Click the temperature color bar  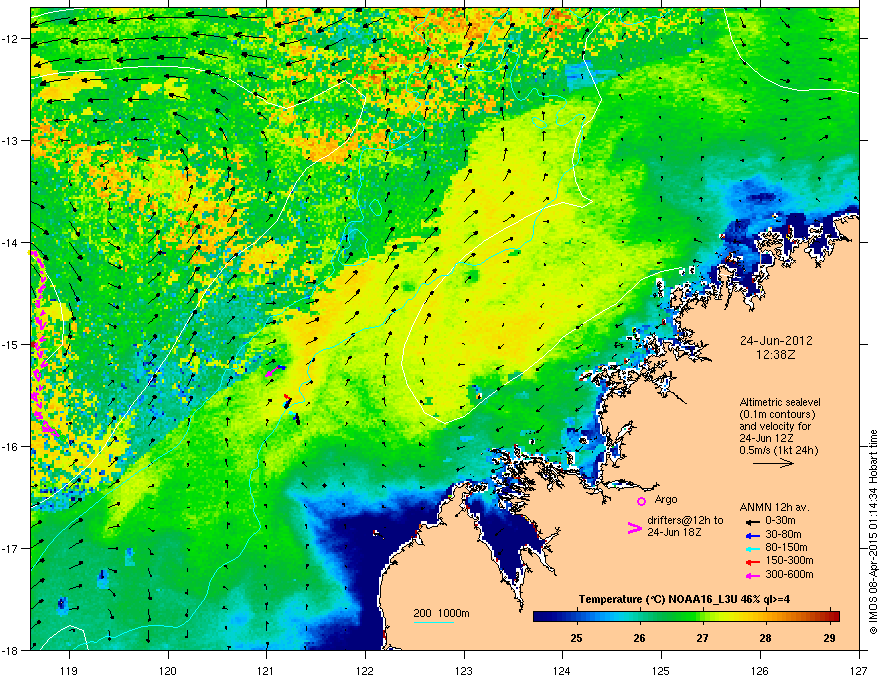[686, 617]
